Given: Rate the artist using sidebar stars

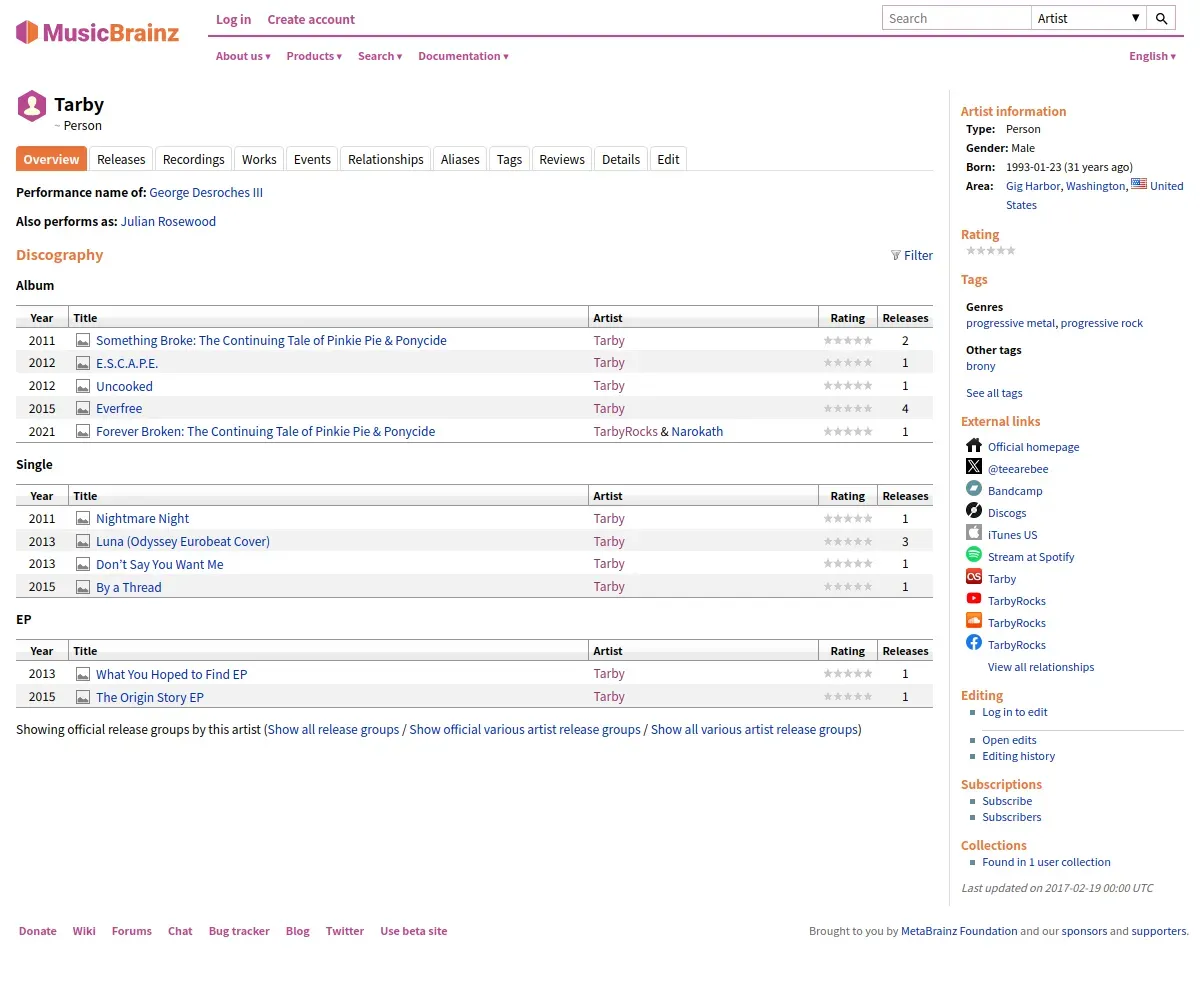Looking at the screenshot, I should pyautogui.click(x=990, y=250).
